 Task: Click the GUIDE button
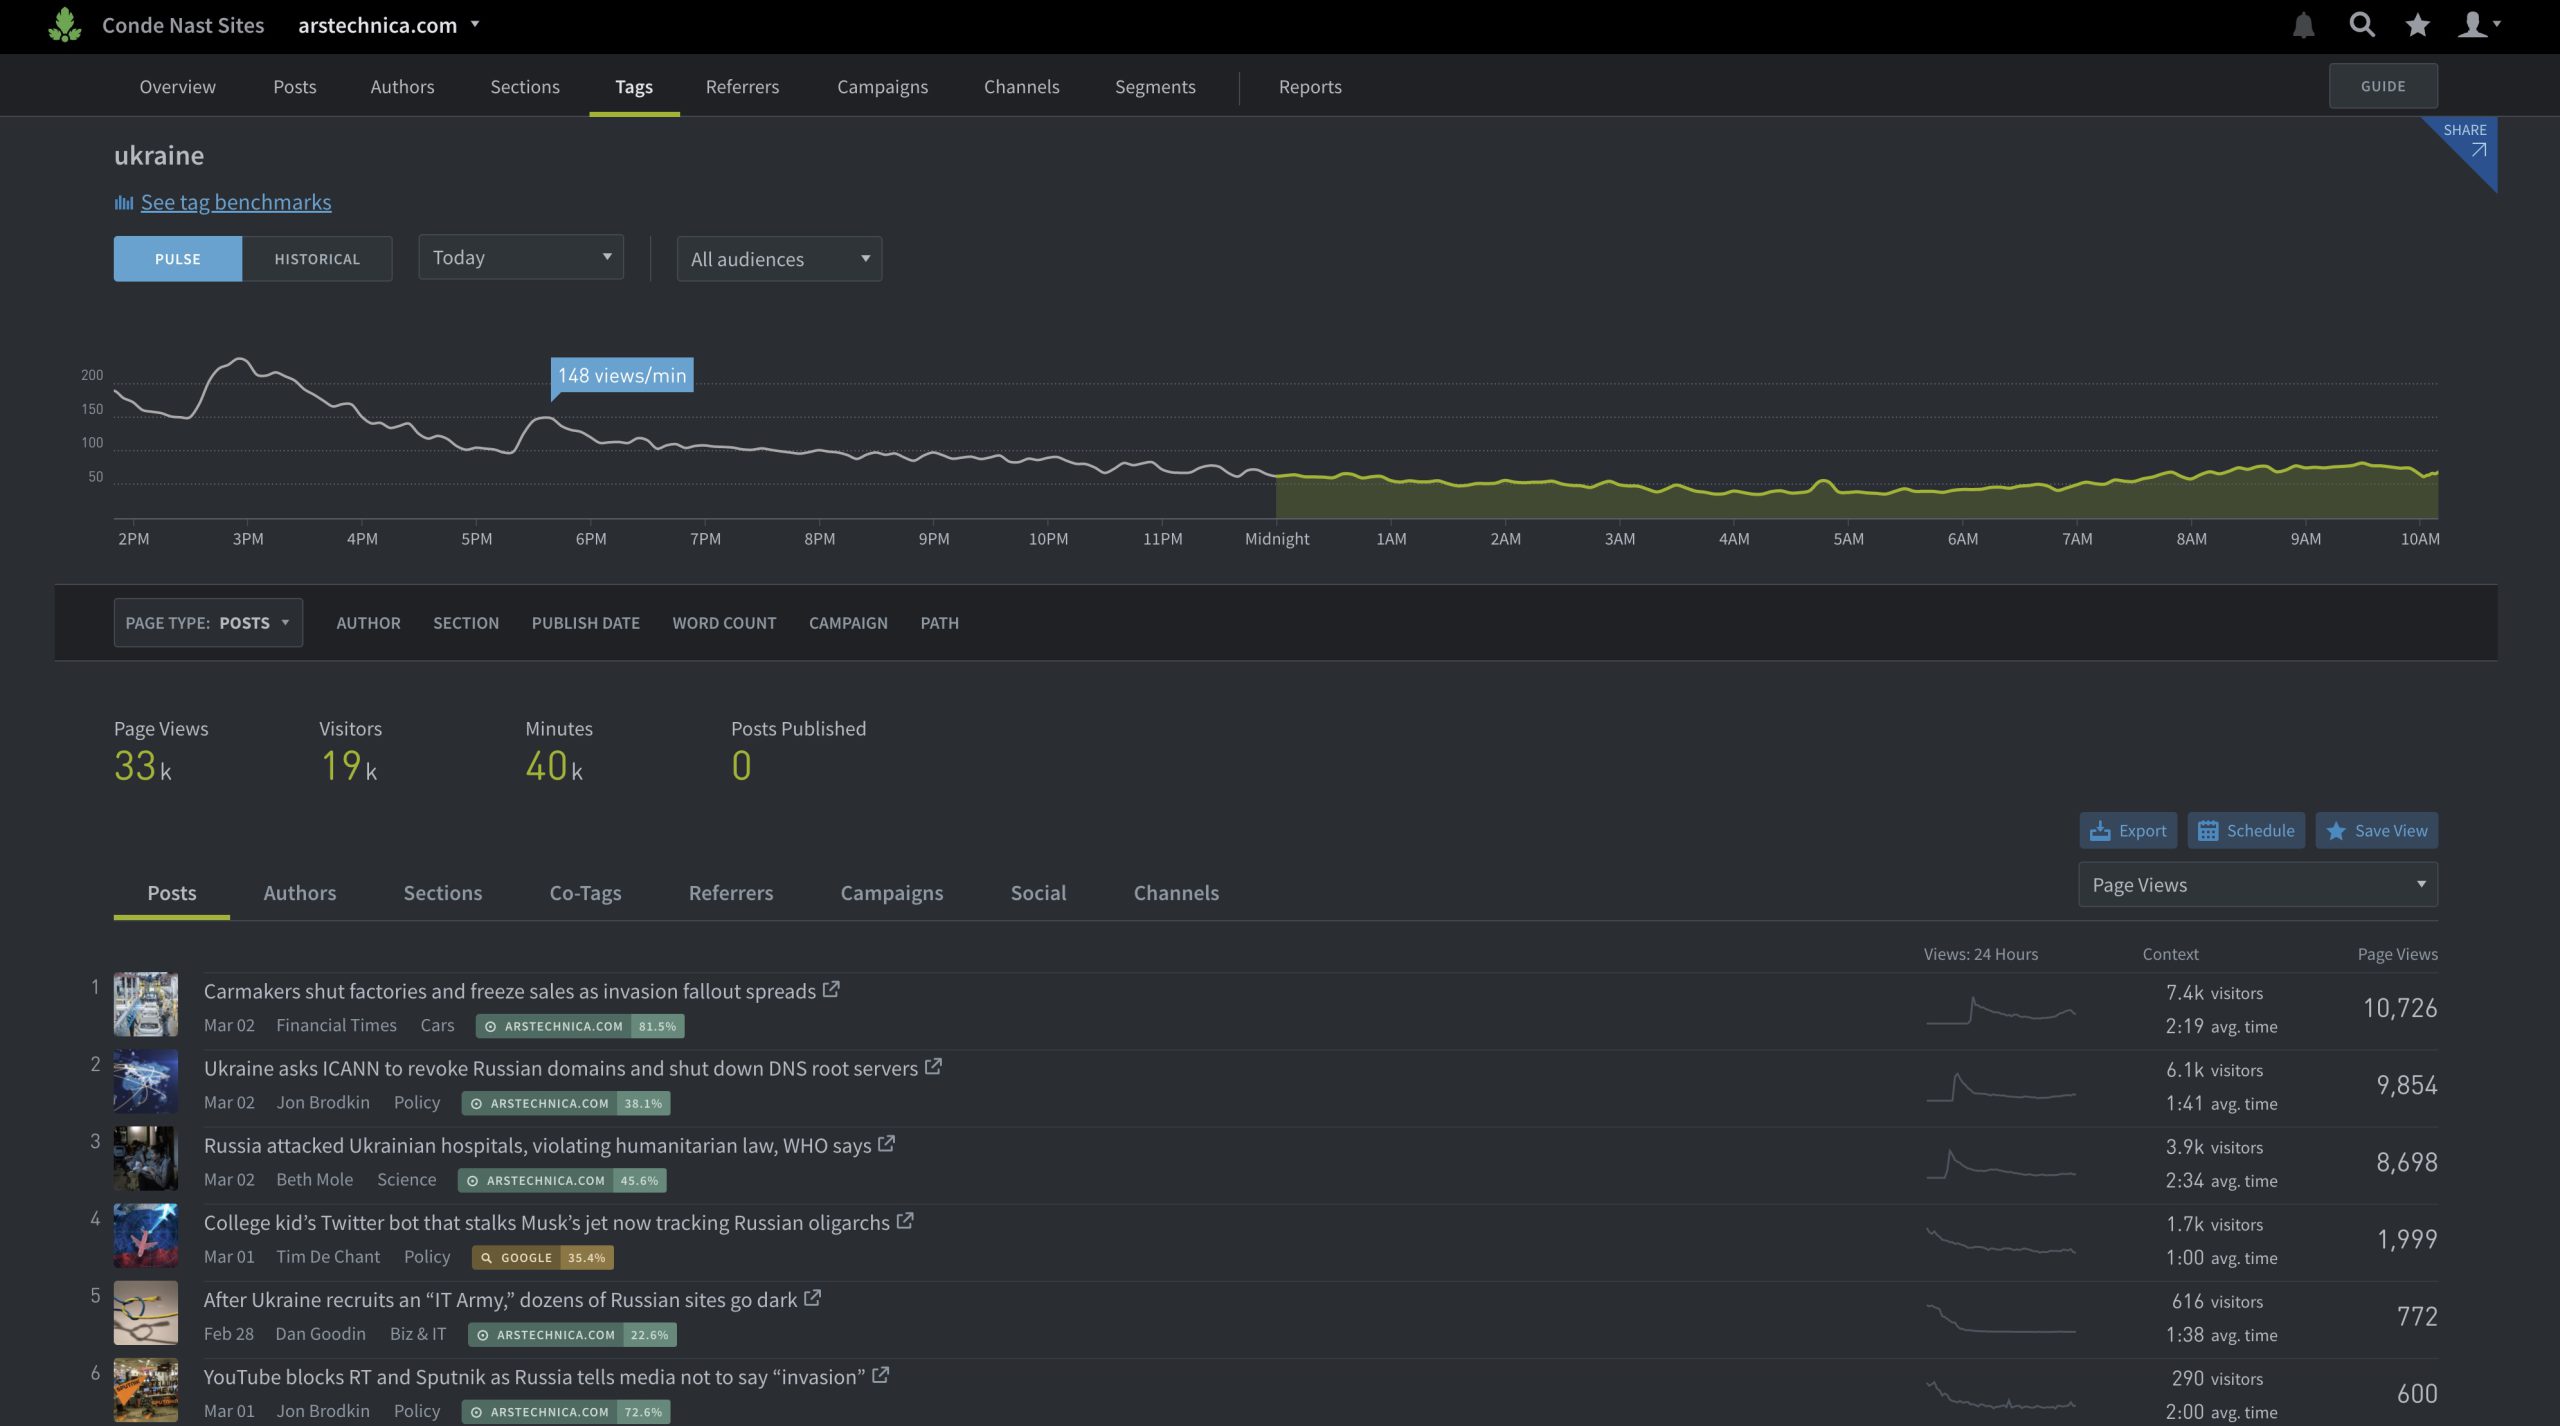coord(2383,85)
